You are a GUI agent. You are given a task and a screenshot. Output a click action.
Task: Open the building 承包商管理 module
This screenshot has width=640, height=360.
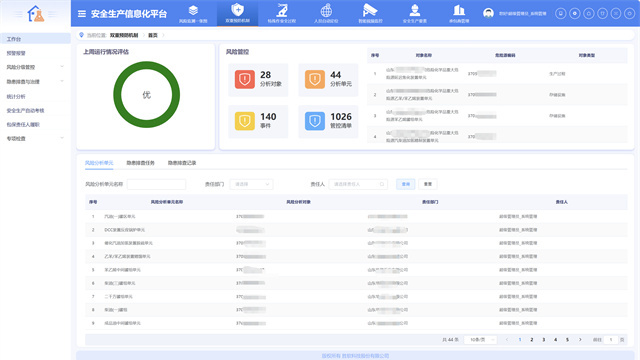point(459,10)
